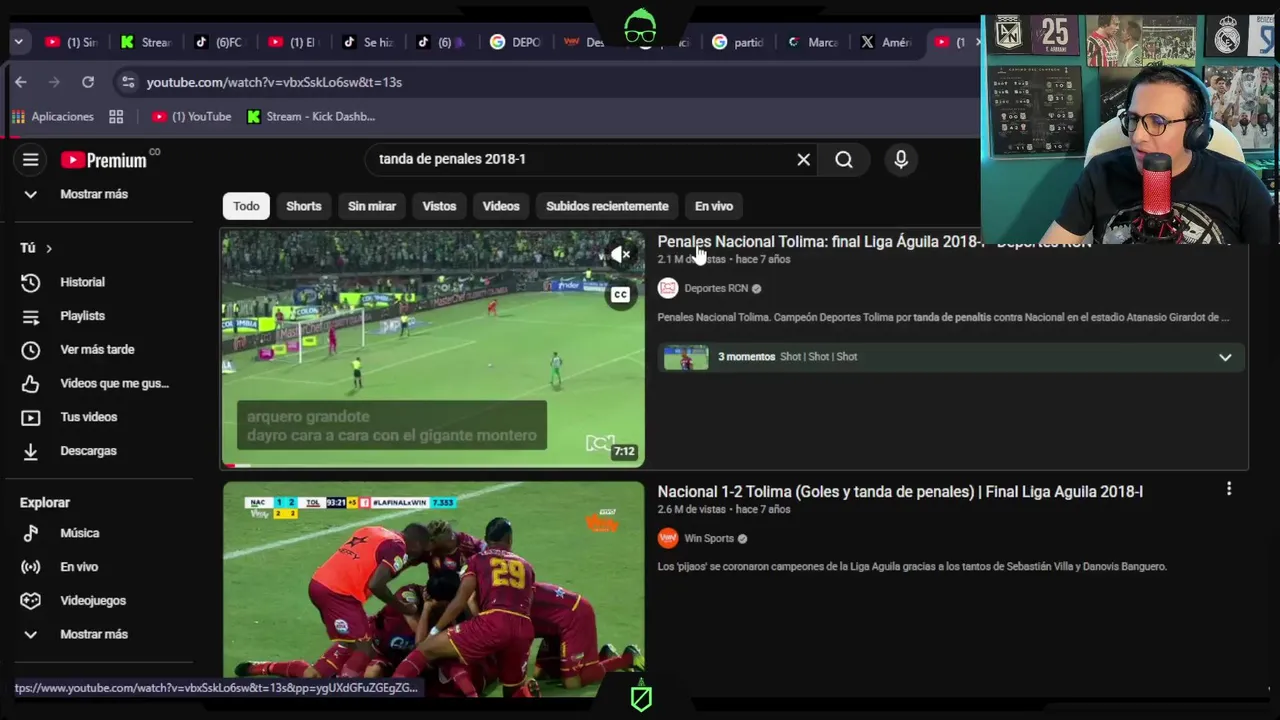The image size is (1280, 720).
Task: Click 3 momentos chapter thumbnail
Action: click(x=686, y=357)
